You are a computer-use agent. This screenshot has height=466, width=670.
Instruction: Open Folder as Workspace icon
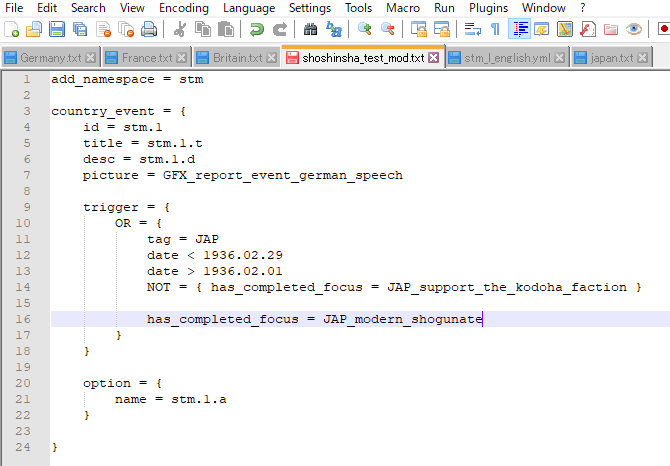611,29
